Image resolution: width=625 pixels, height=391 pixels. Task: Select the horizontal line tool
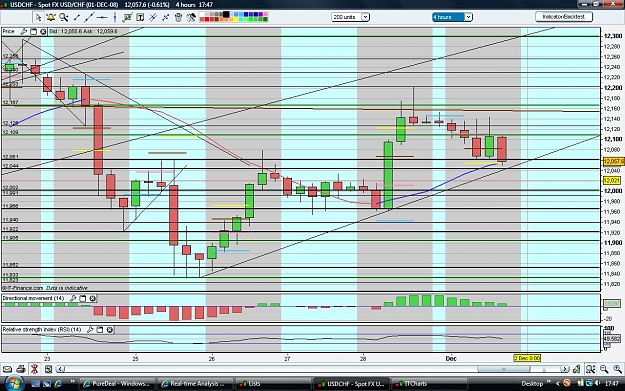click(x=102, y=17)
